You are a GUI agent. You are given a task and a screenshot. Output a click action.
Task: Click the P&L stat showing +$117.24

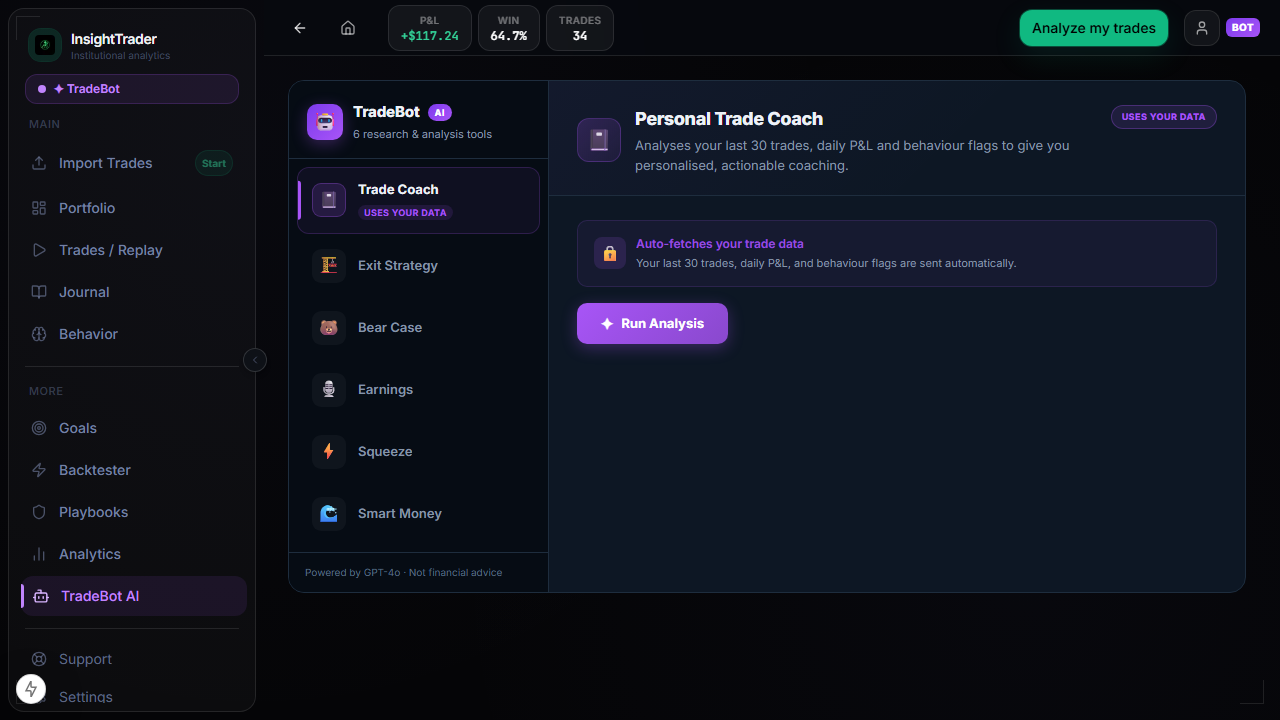[429, 28]
